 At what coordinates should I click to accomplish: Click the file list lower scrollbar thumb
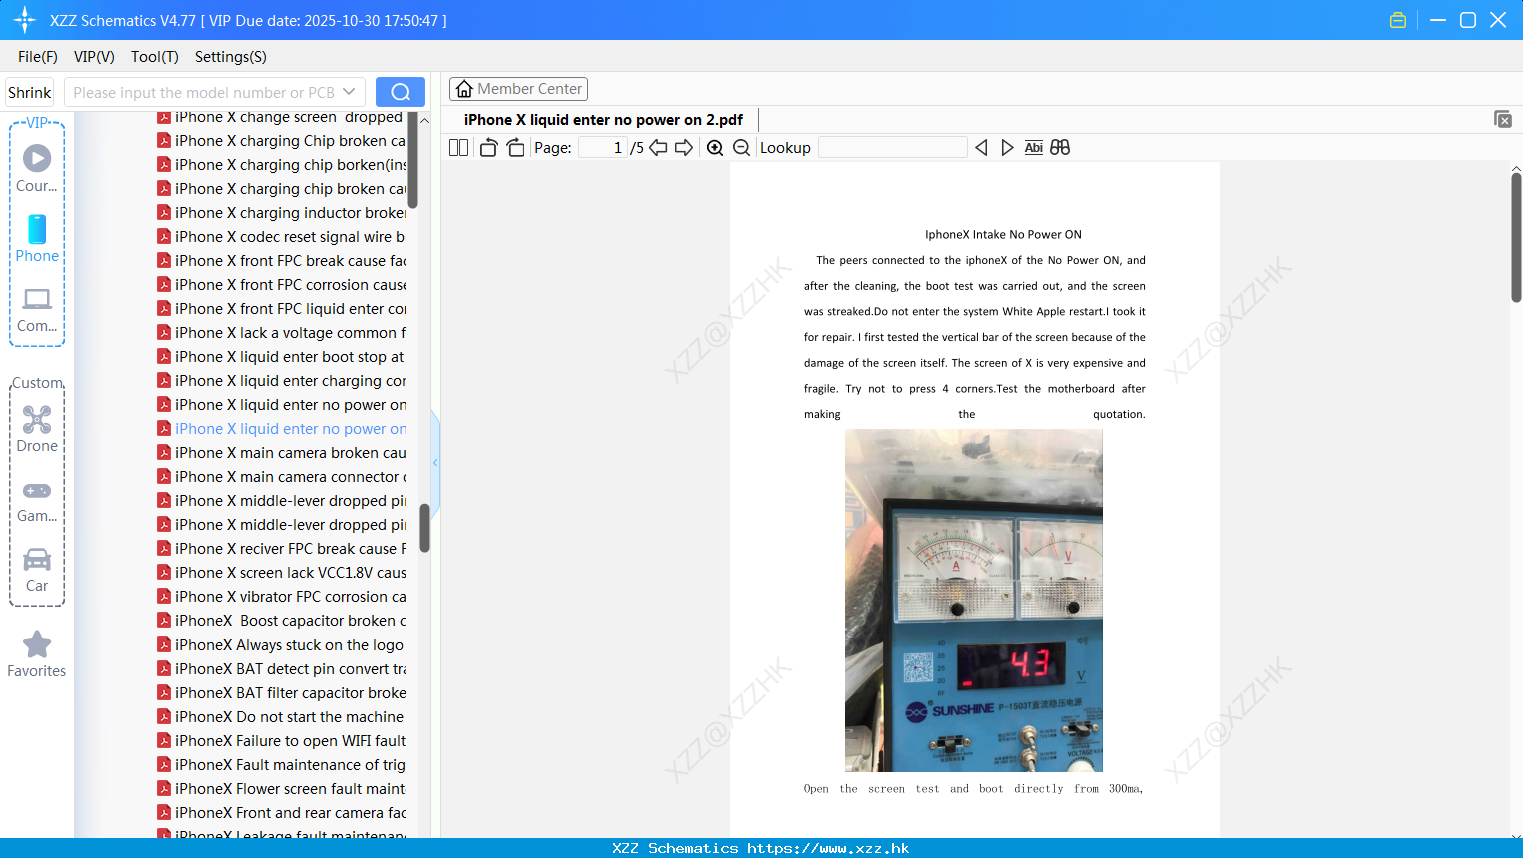coord(424,528)
